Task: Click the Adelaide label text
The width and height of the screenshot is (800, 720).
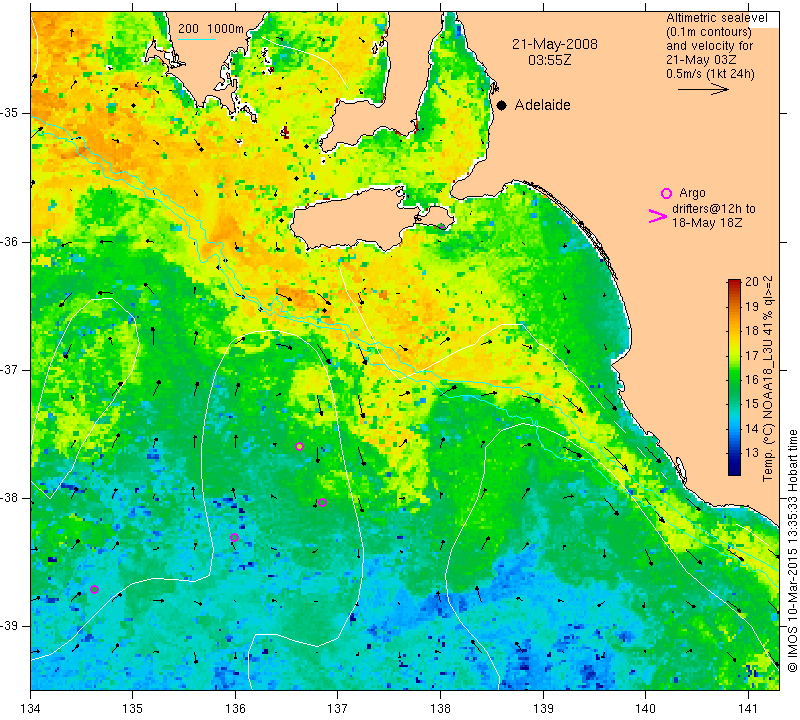Action: pyautogui.click(x=542, y=105)
